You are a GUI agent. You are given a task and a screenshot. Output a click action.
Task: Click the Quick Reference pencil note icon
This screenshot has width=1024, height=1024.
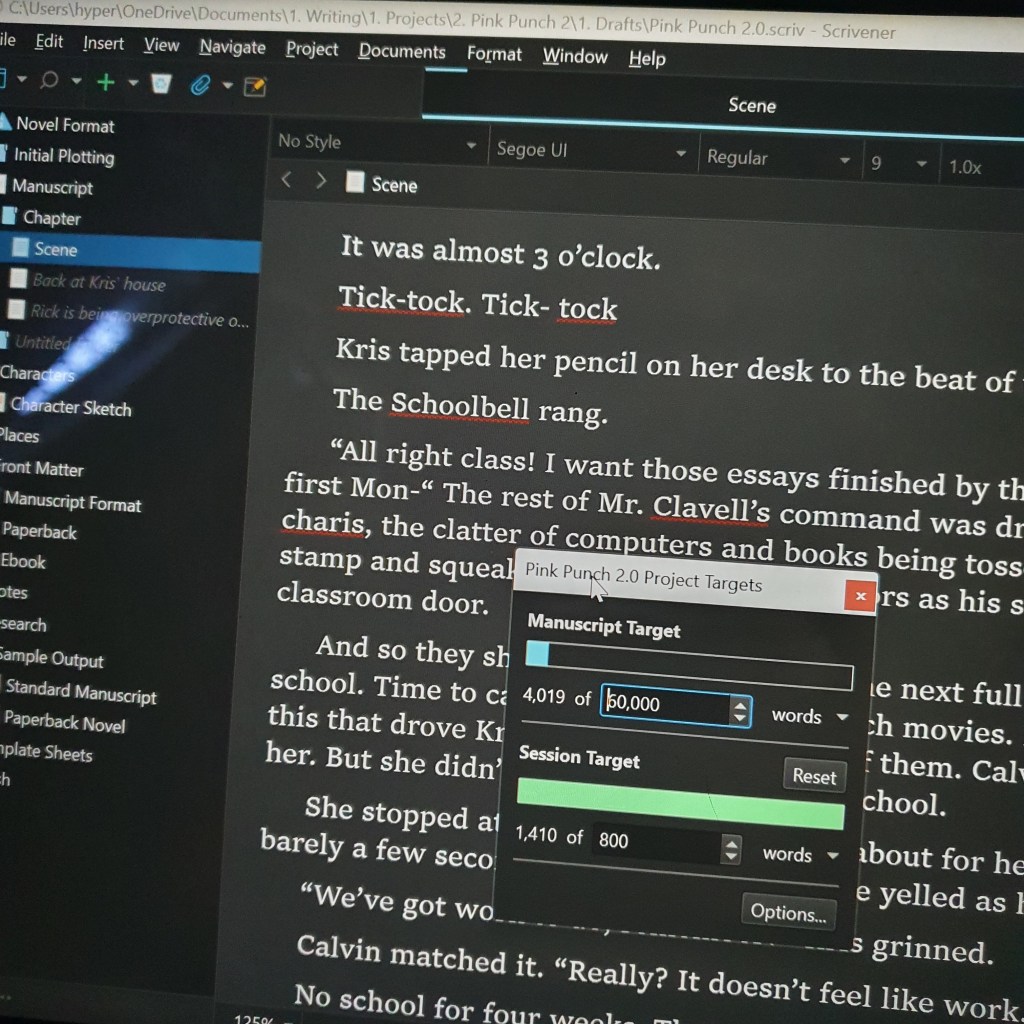click(256, 87)
